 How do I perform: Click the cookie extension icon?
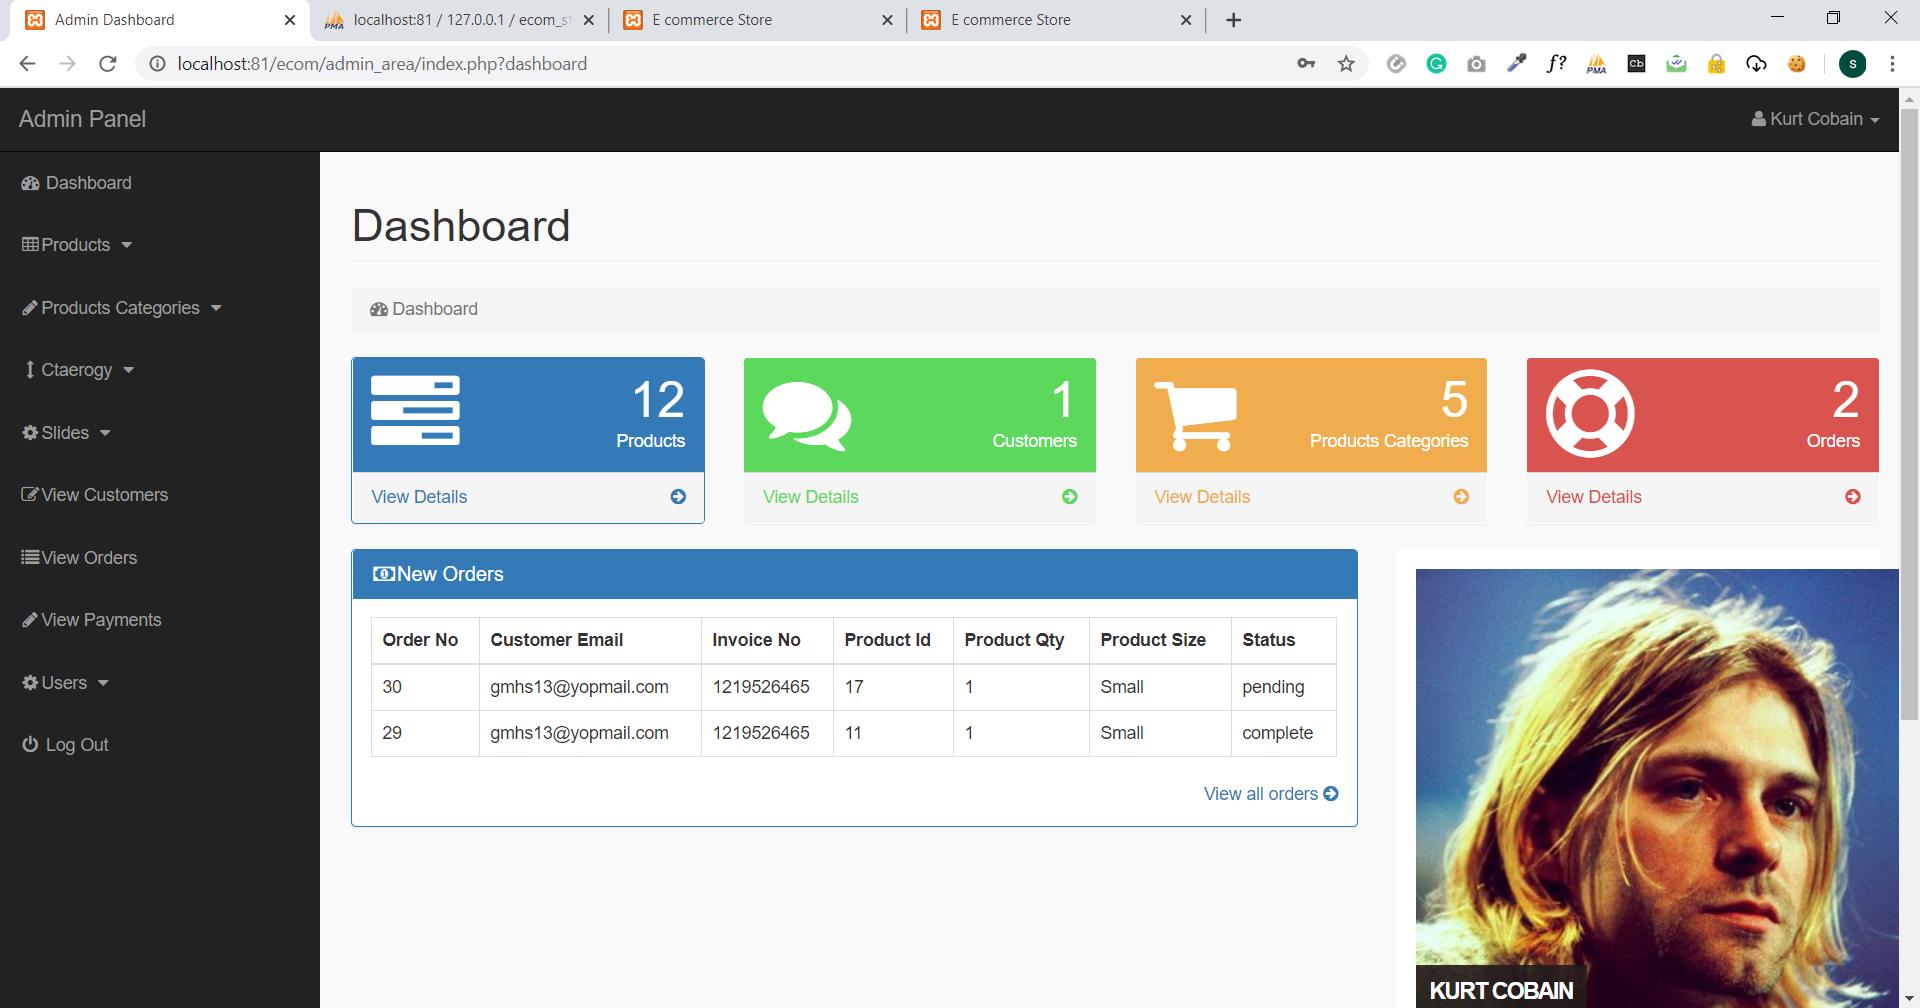click(x=1796, y=64)
